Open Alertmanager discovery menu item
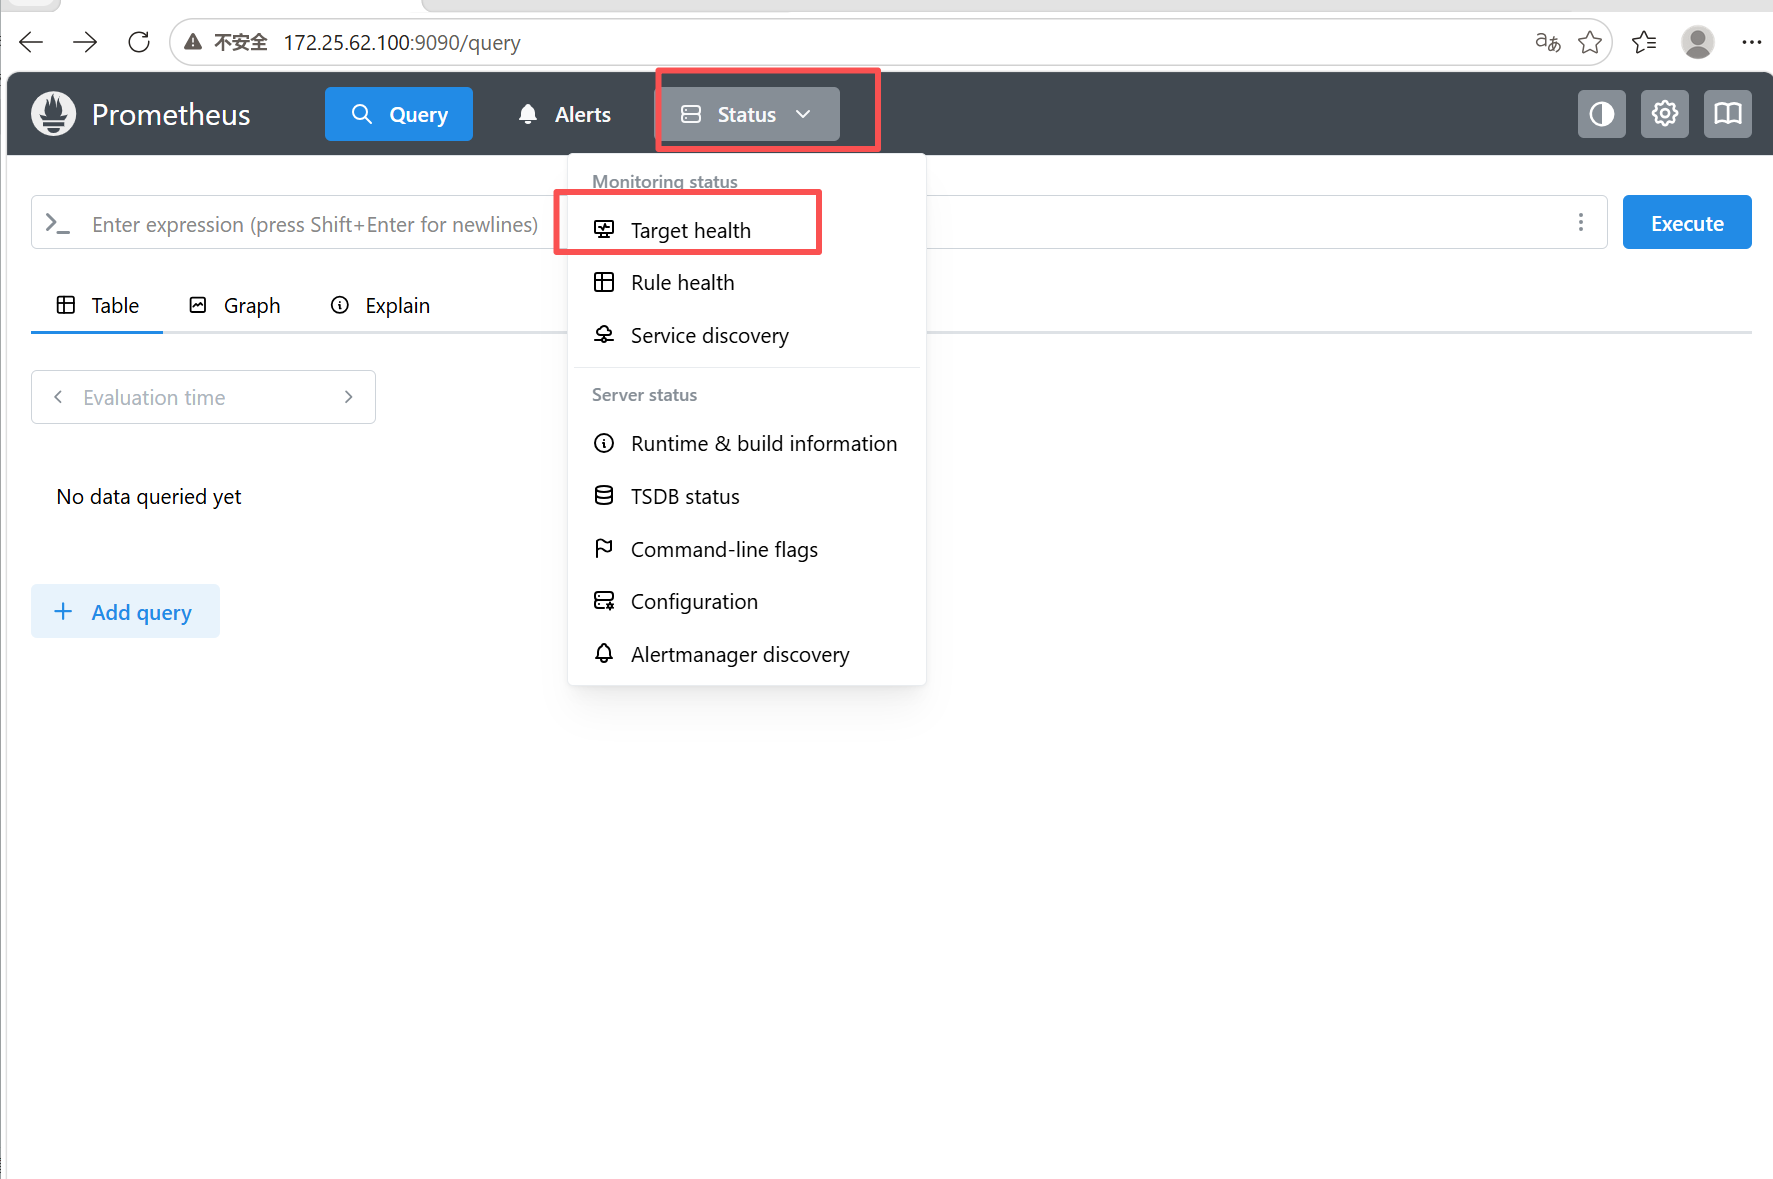 [746, 655]
